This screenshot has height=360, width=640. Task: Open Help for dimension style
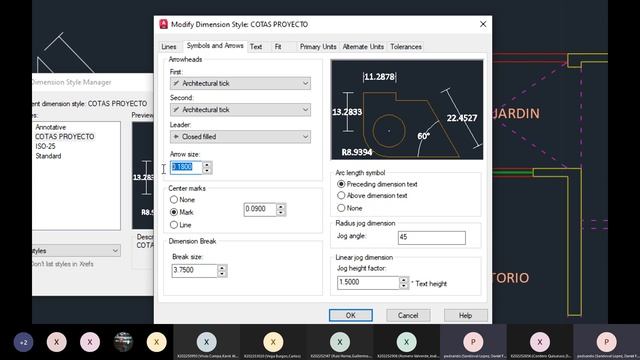click(x=465, y=315)
